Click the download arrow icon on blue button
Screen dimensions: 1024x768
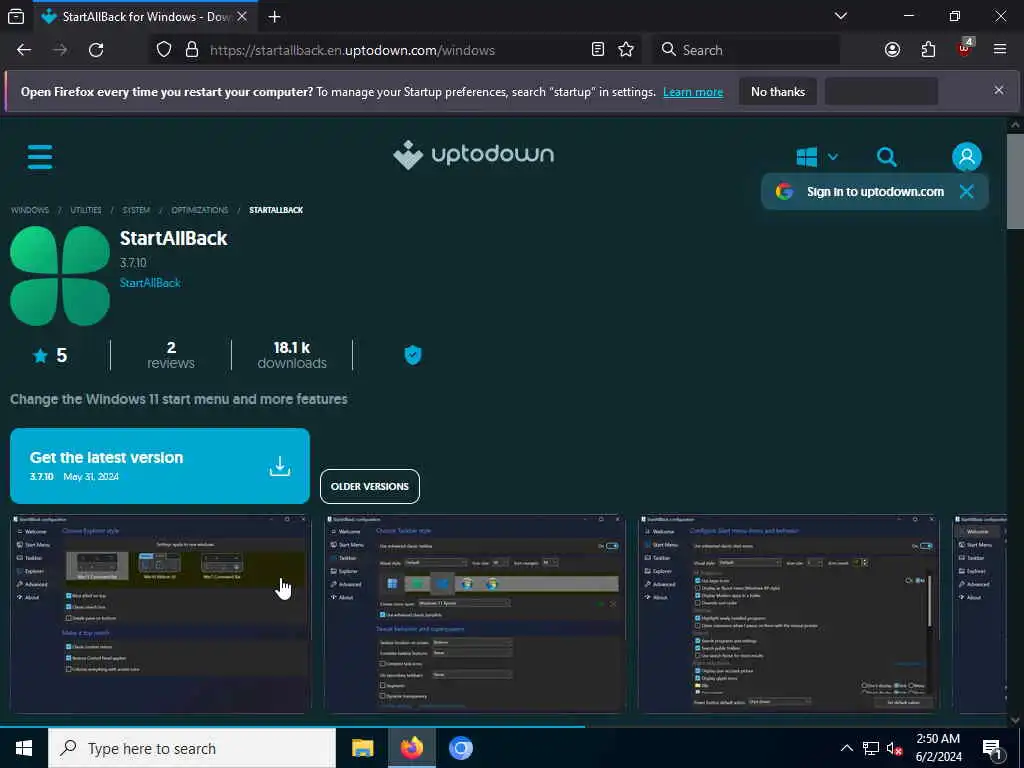(280, 466)
